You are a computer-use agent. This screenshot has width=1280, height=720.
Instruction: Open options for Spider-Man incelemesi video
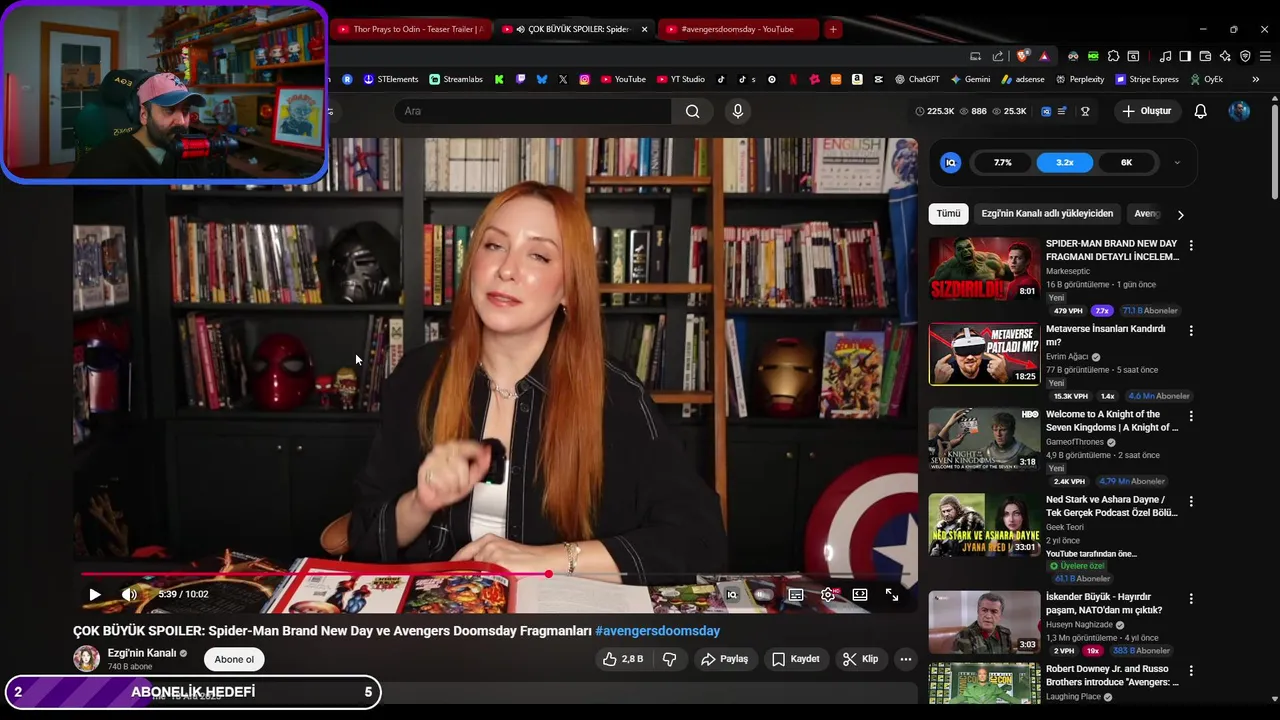(x=1190, y=245)
